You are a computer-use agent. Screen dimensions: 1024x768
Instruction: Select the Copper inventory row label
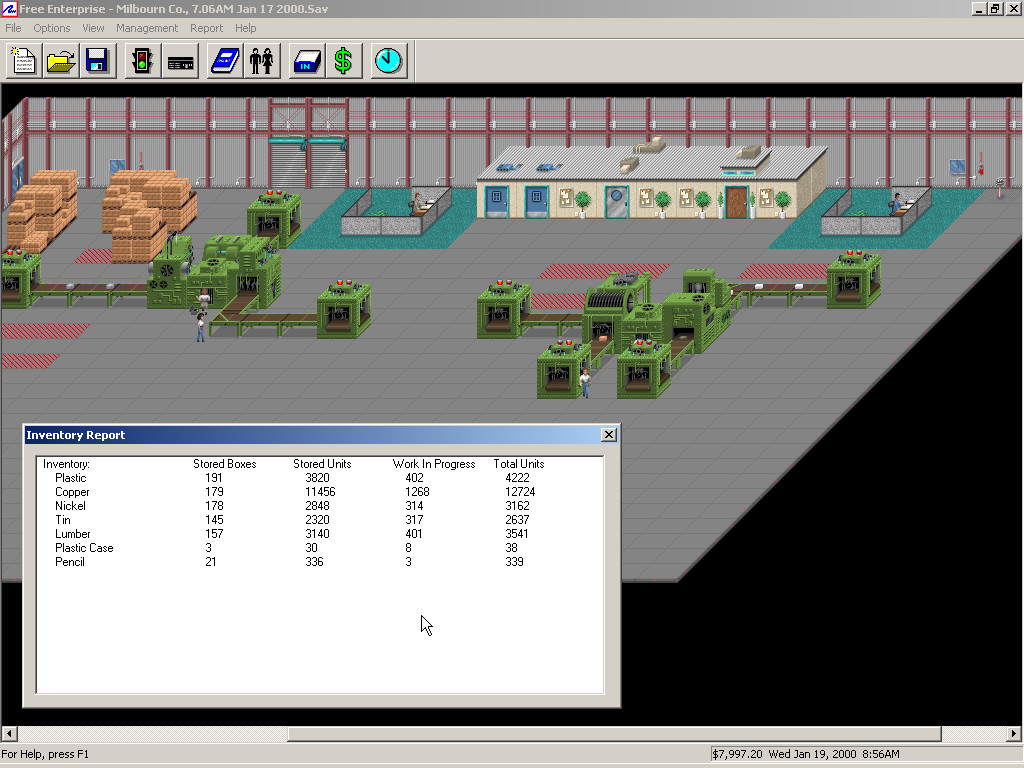72,492
